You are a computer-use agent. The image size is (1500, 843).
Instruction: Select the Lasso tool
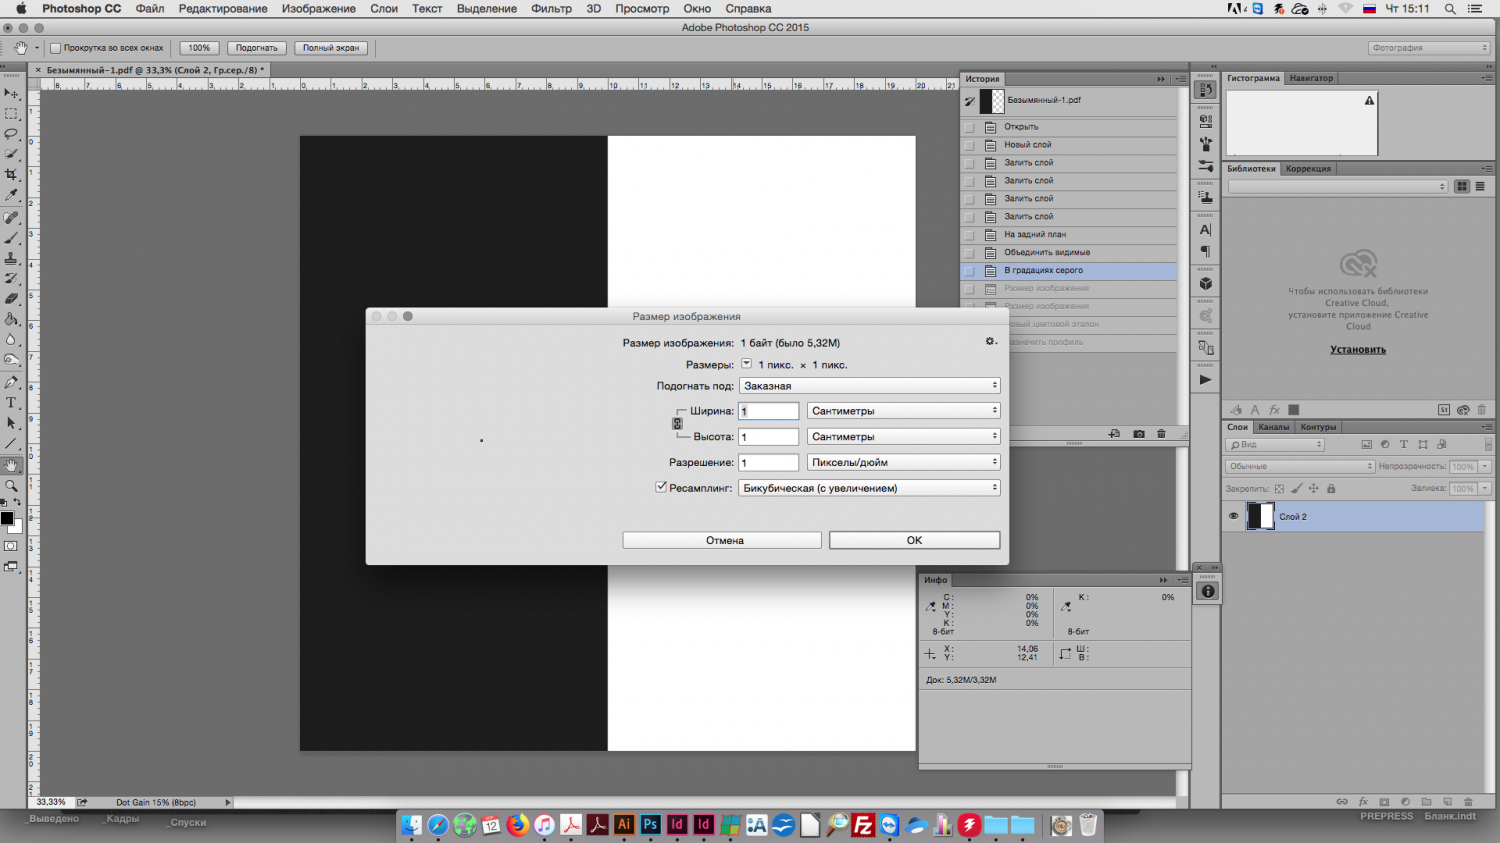coord(11,134)
